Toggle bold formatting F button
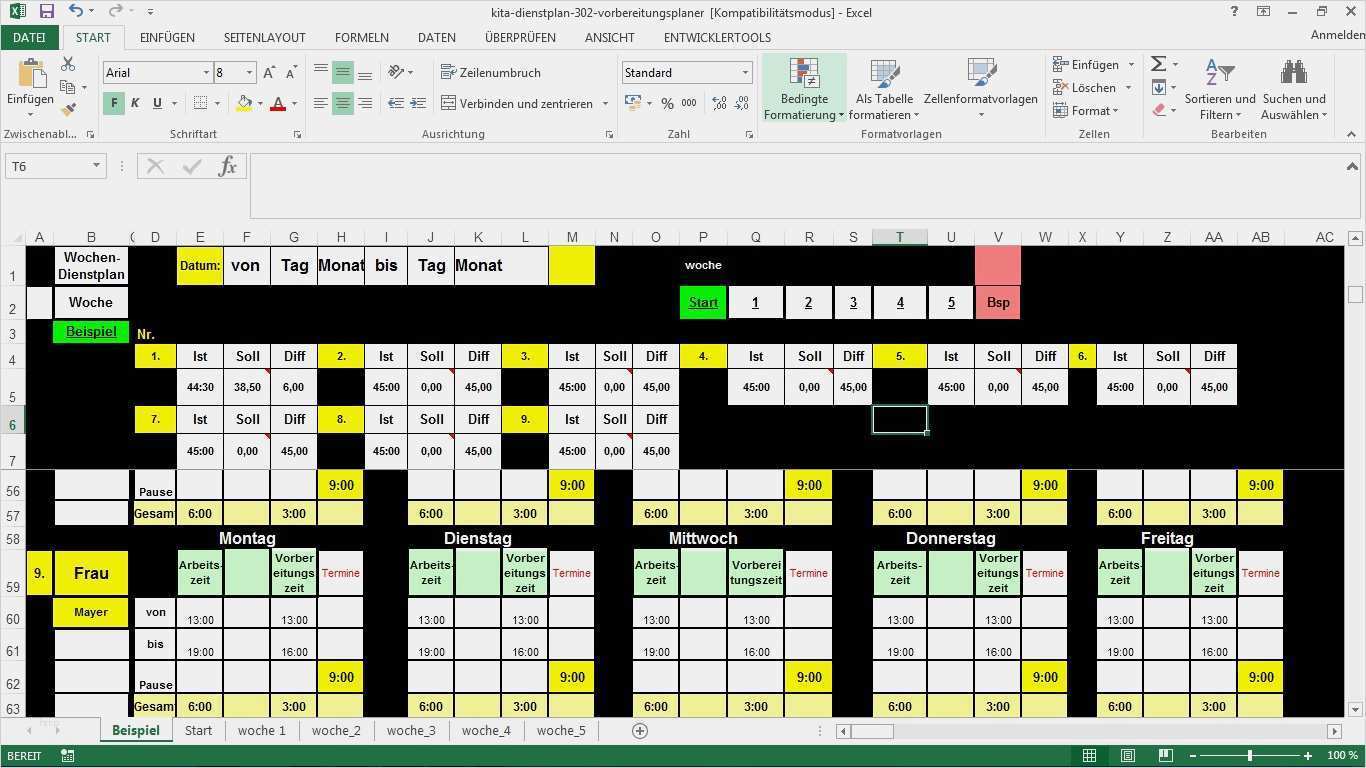Viewport: 1366px width, 768px height. 114,103
